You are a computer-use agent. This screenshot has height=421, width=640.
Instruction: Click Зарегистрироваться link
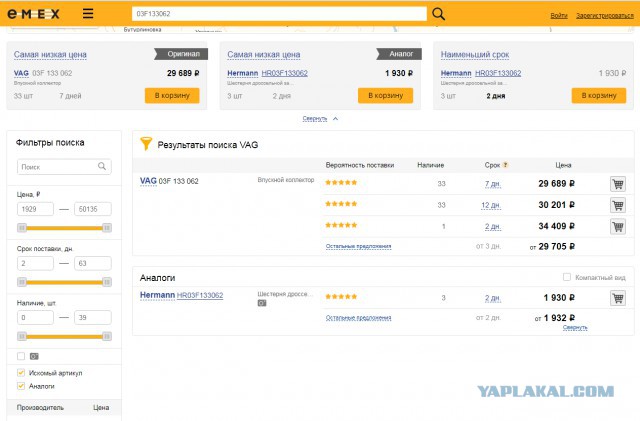click(x=604, y=16)
